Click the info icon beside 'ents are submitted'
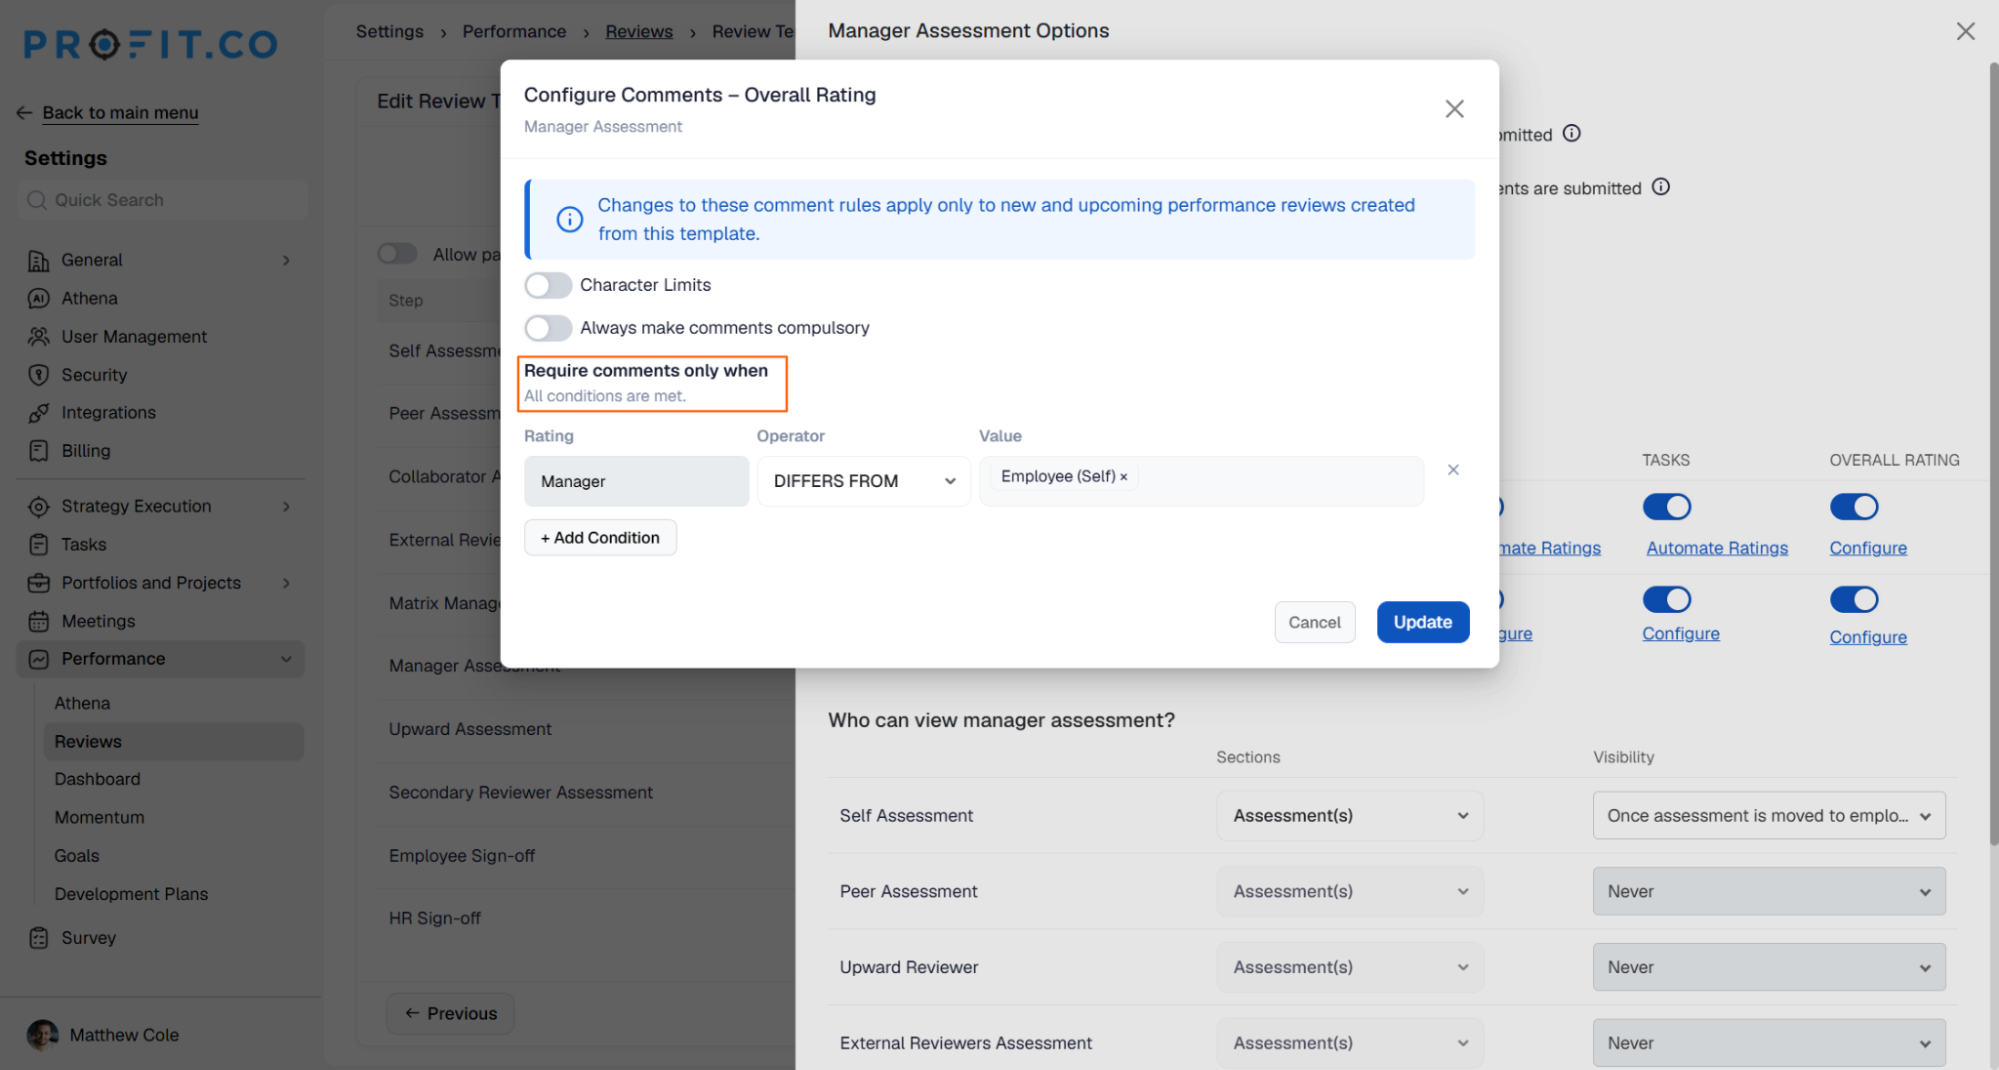 pos(1661,187)
